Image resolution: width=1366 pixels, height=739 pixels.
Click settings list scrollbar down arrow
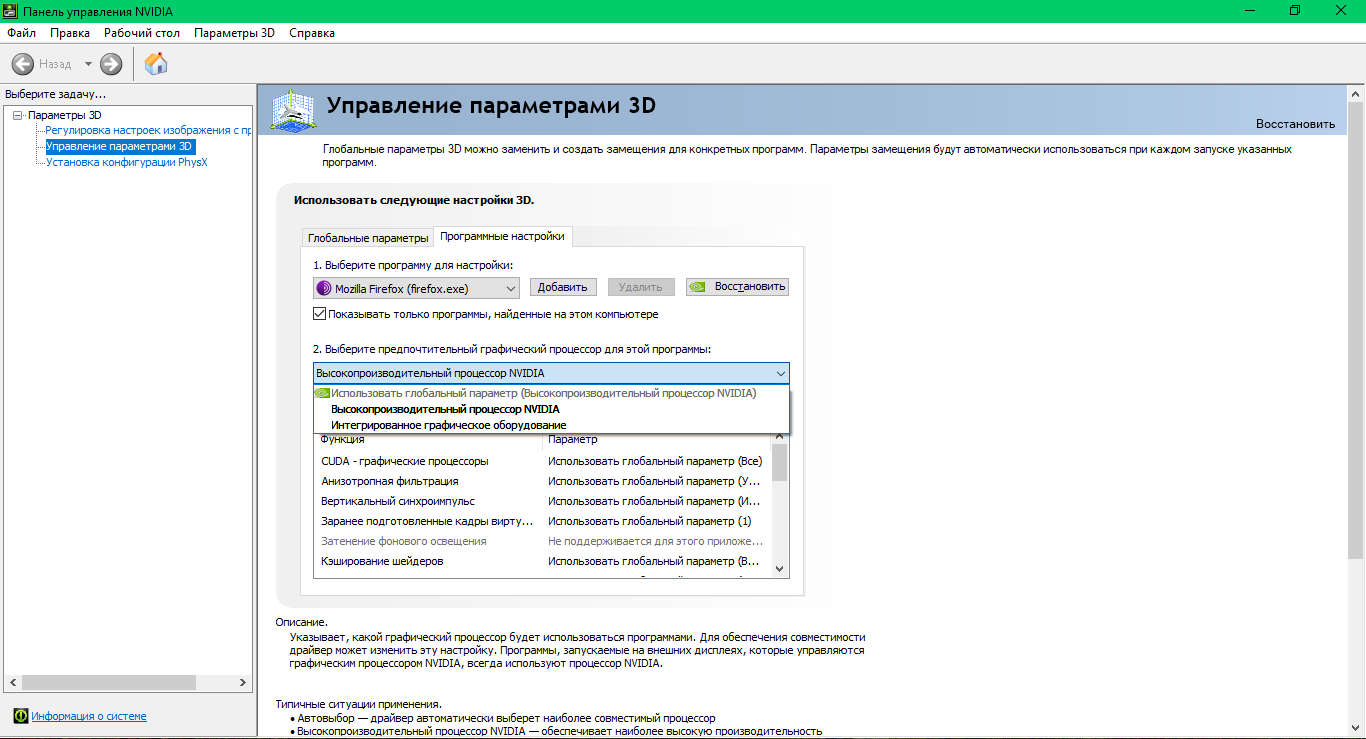(780, 568)
